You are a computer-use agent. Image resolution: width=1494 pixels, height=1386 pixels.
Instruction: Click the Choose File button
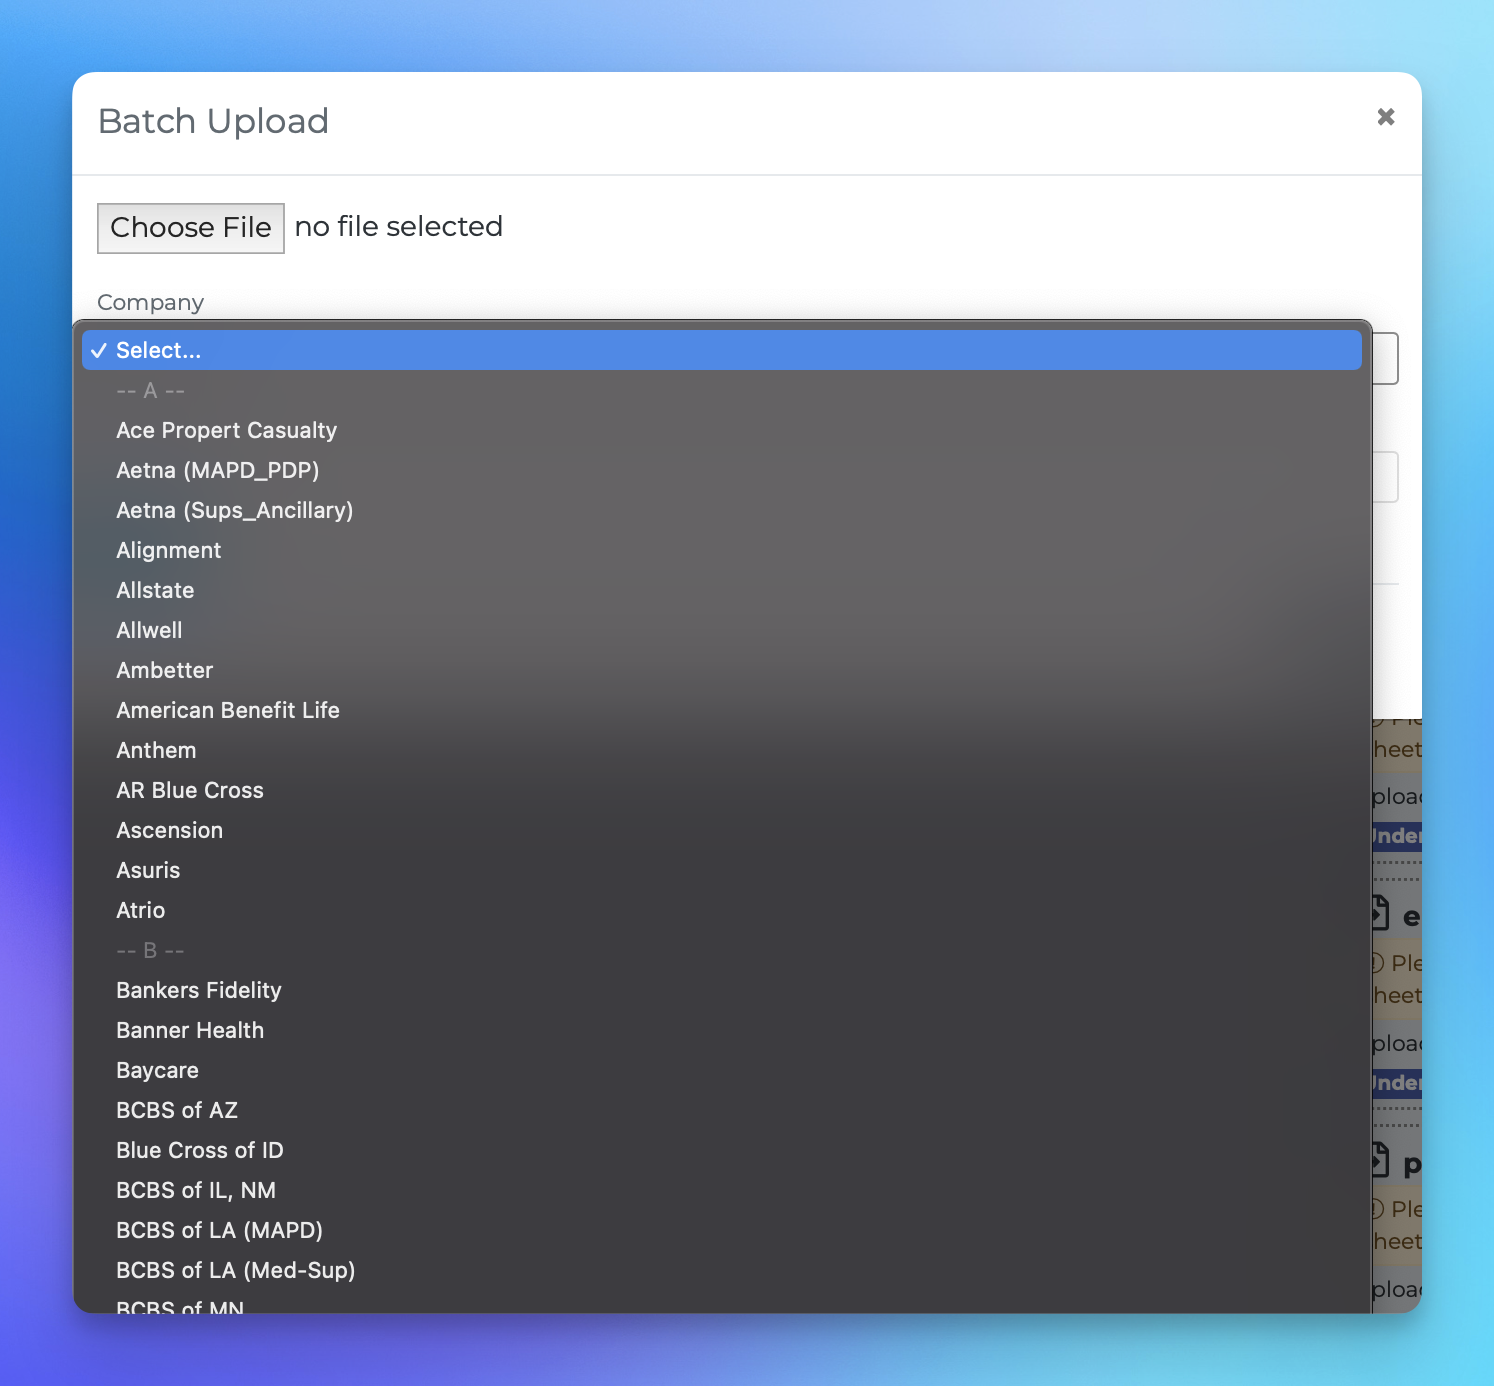191,228
